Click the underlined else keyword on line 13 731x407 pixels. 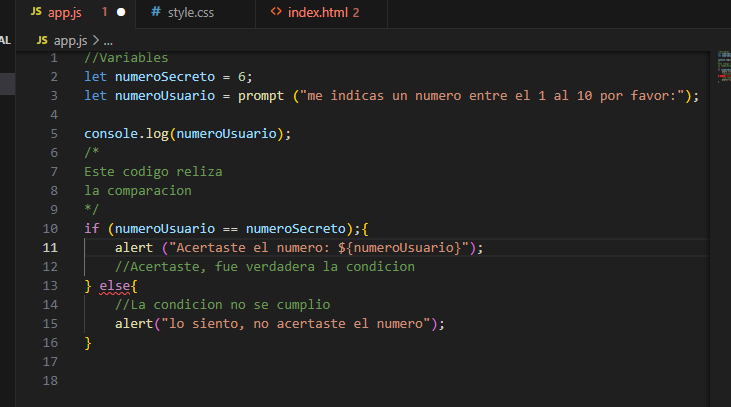(115, 286)
